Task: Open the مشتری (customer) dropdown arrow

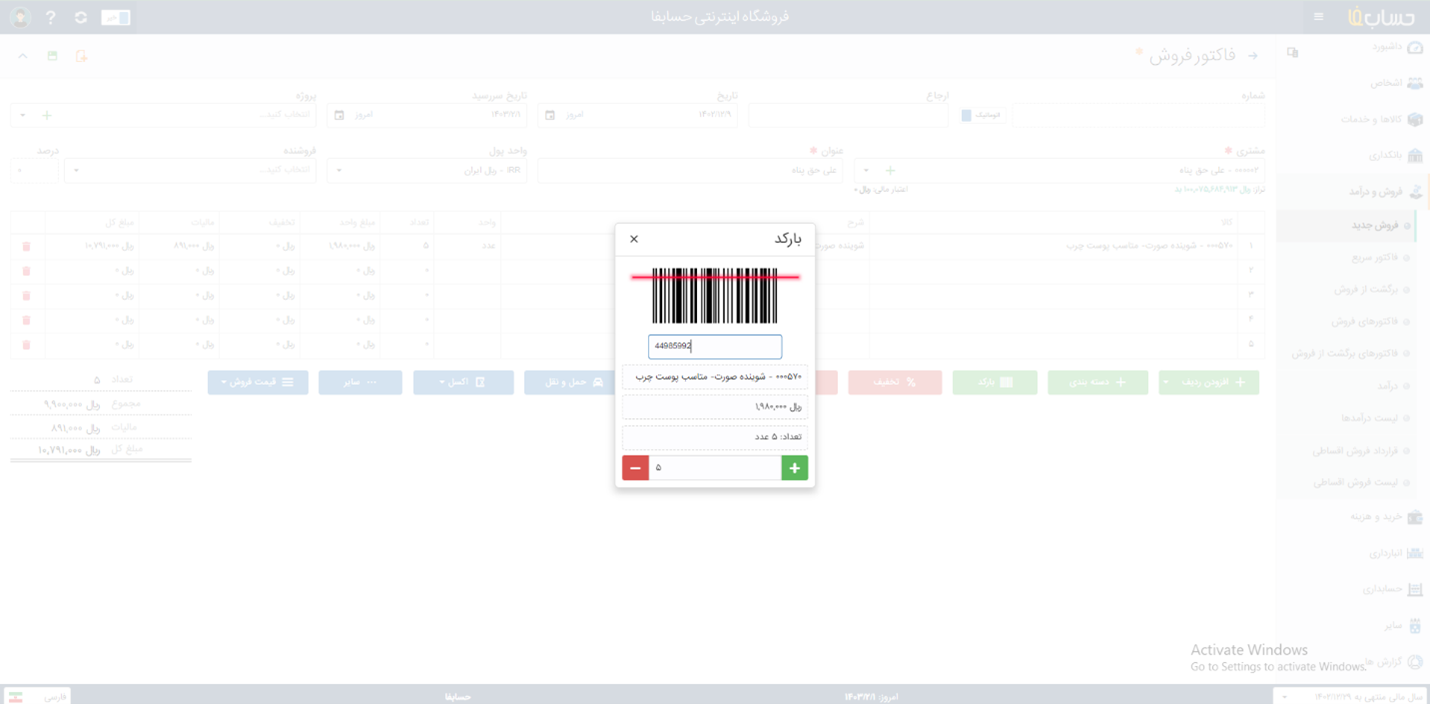Action: click(866, 170)
